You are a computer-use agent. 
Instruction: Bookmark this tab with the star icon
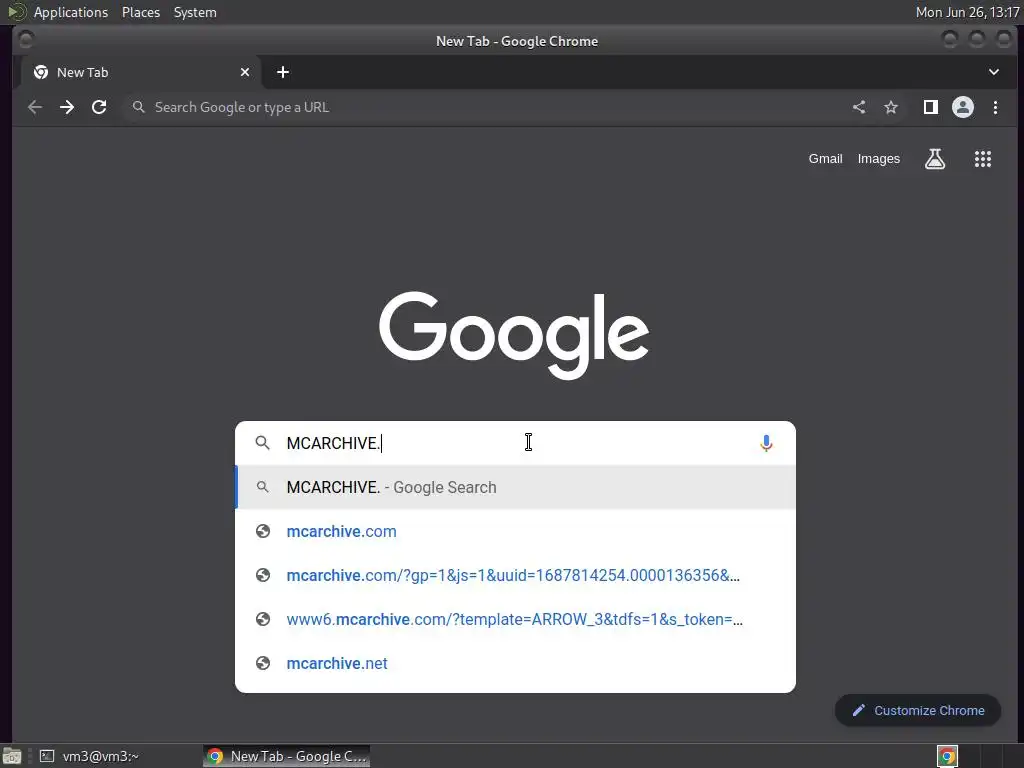click(x=891, y=107)
